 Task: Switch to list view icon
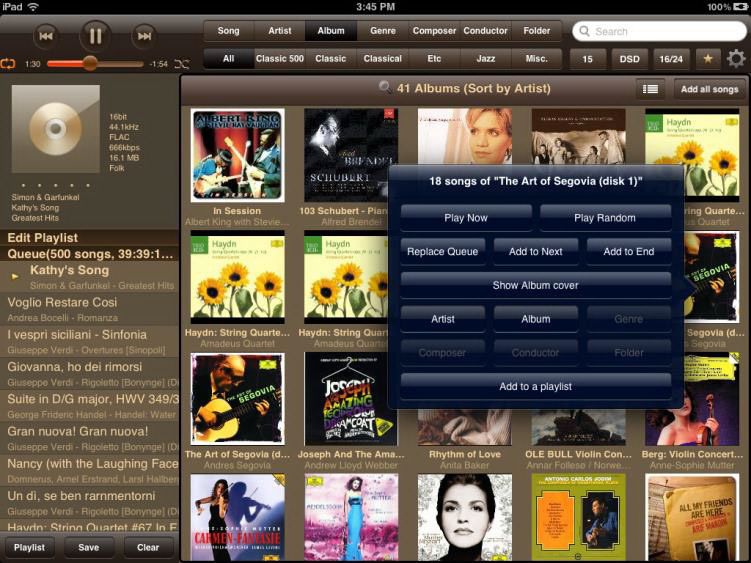coord(651,89)
